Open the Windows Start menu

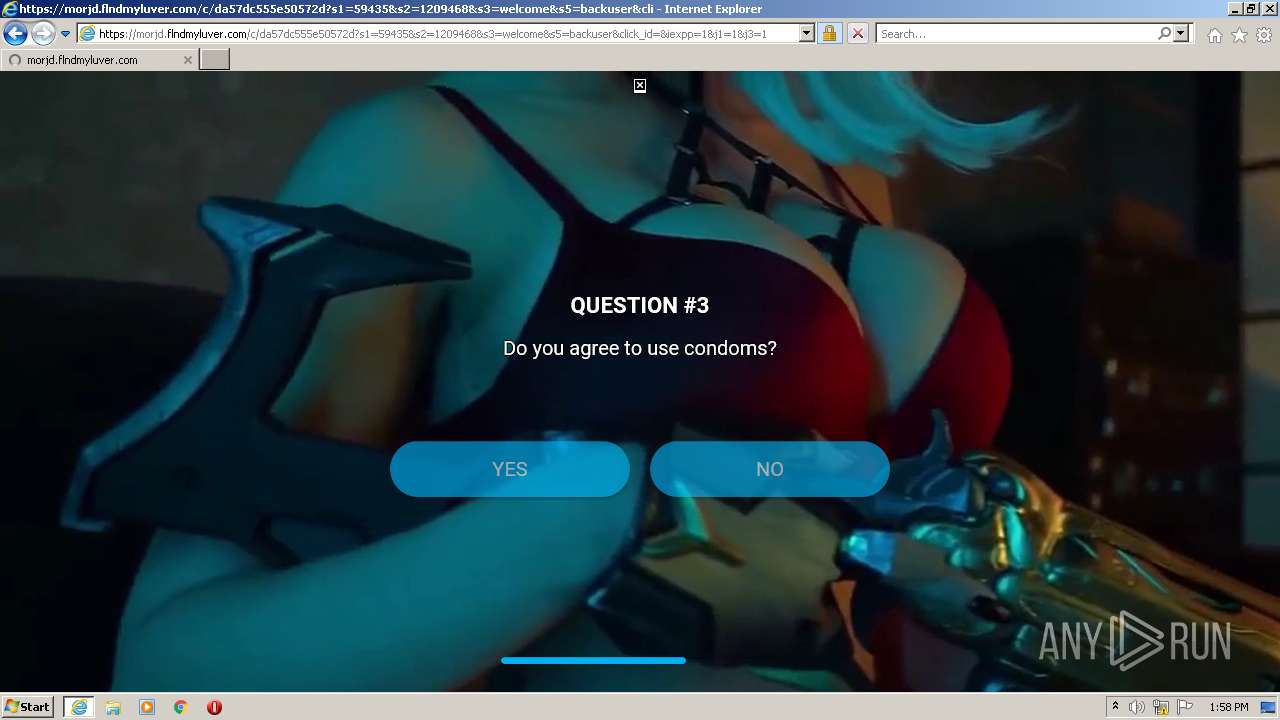pos(28,707)
